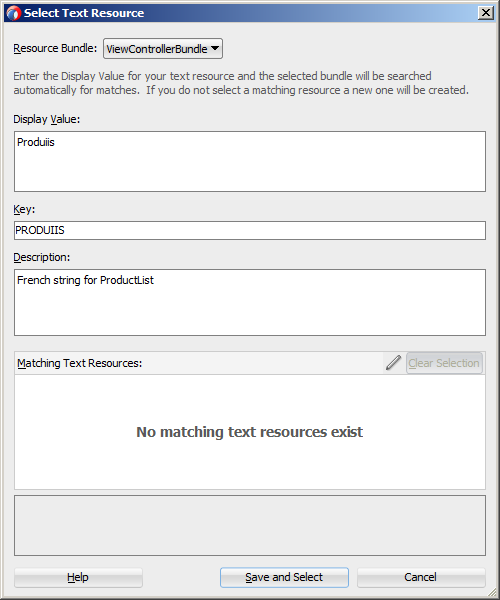
Task: Click the Matching Text Resources header
Action: pyautogui.click(x=80, y=363)
